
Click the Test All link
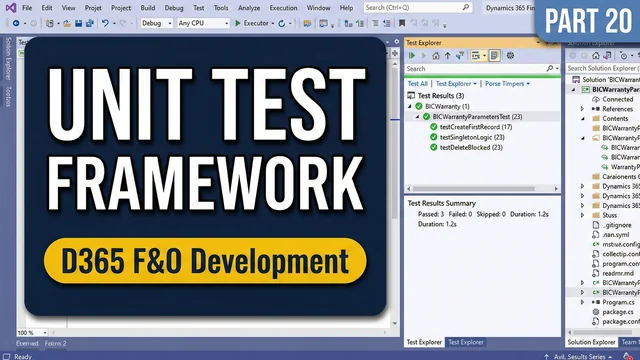pyautogui.click(x=418, y=84)
